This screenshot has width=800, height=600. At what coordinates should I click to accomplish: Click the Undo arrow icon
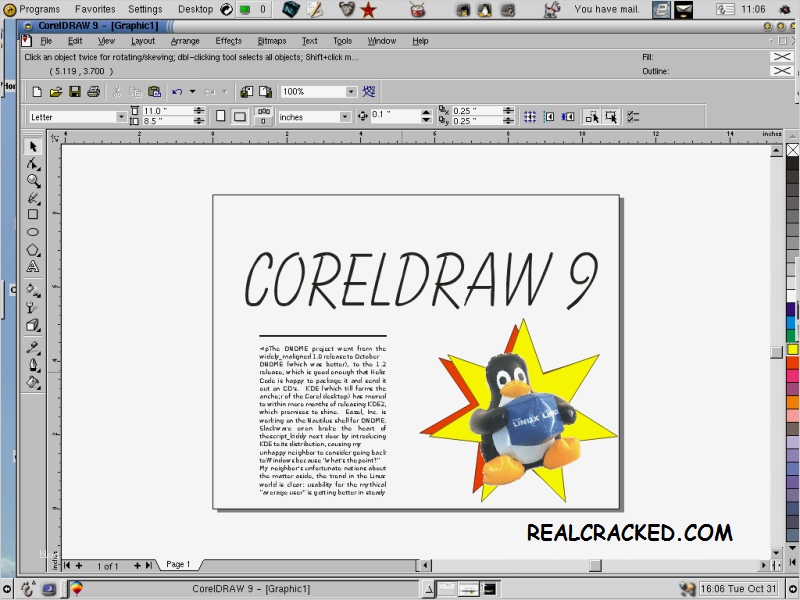click(x=177, y=92)
